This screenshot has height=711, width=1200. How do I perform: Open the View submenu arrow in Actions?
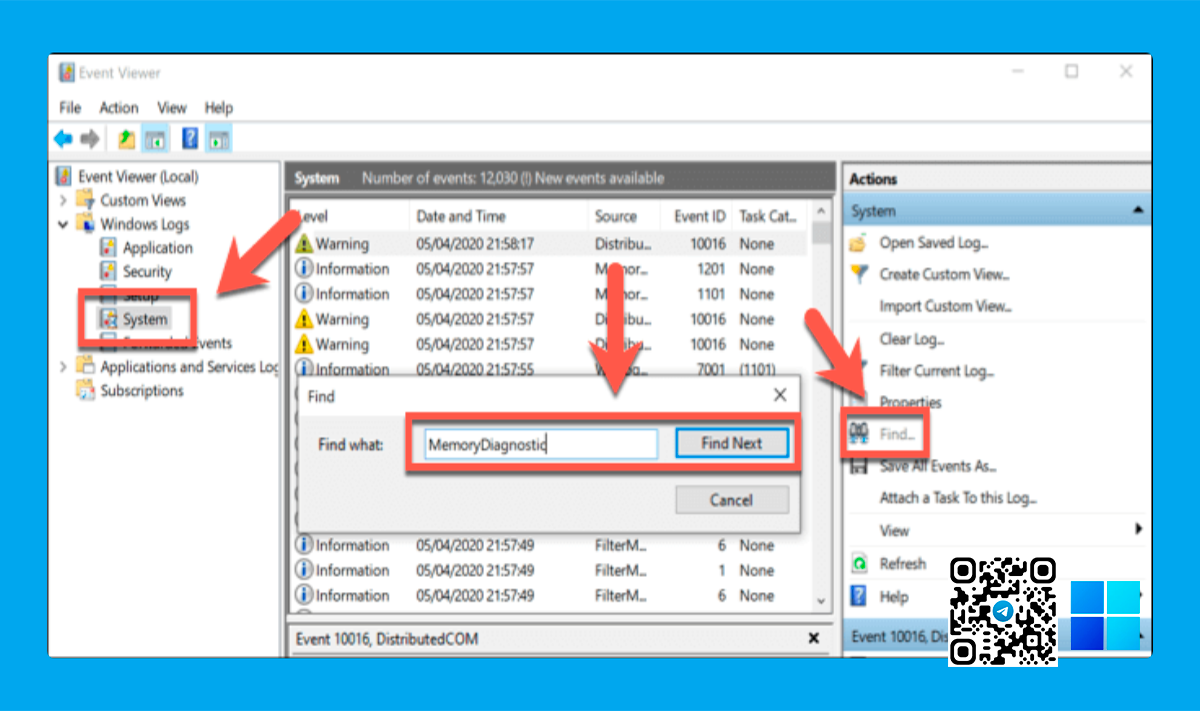coord(1138,530)
